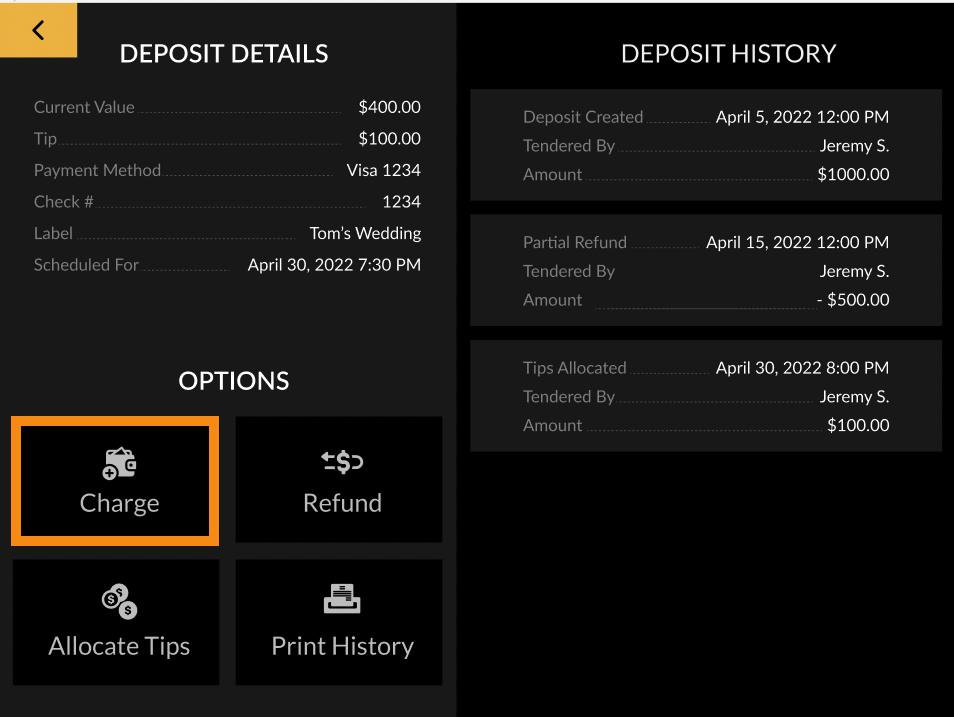954x717 pixels.
Task: Click the Options section heading
Action: coord(234,381)
